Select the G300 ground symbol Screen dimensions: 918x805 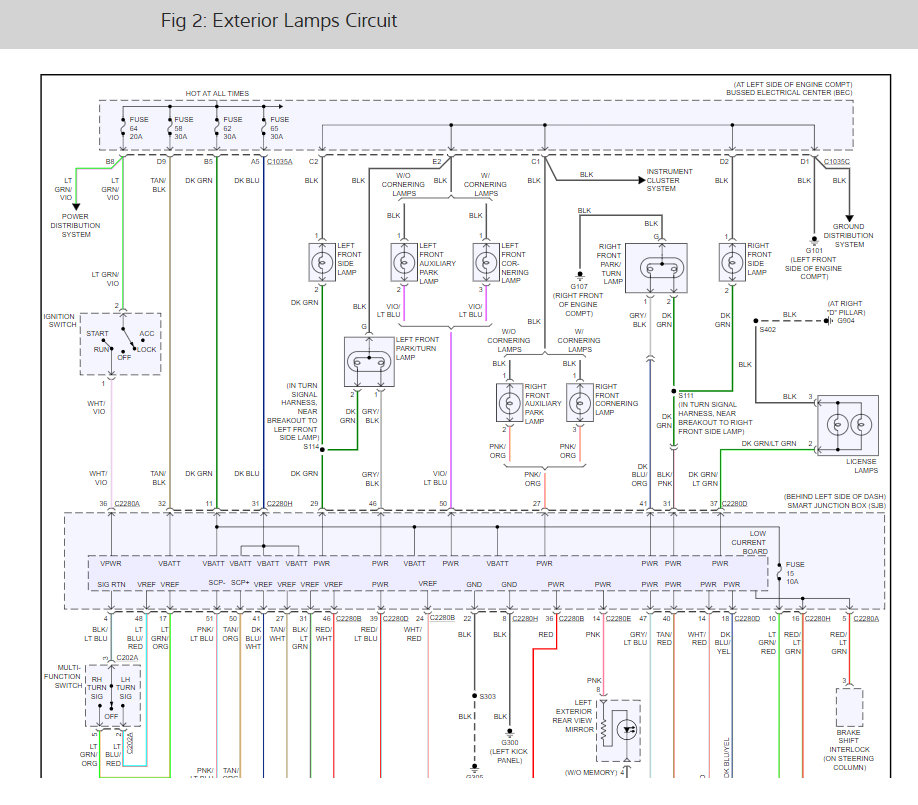coord(509,732)
